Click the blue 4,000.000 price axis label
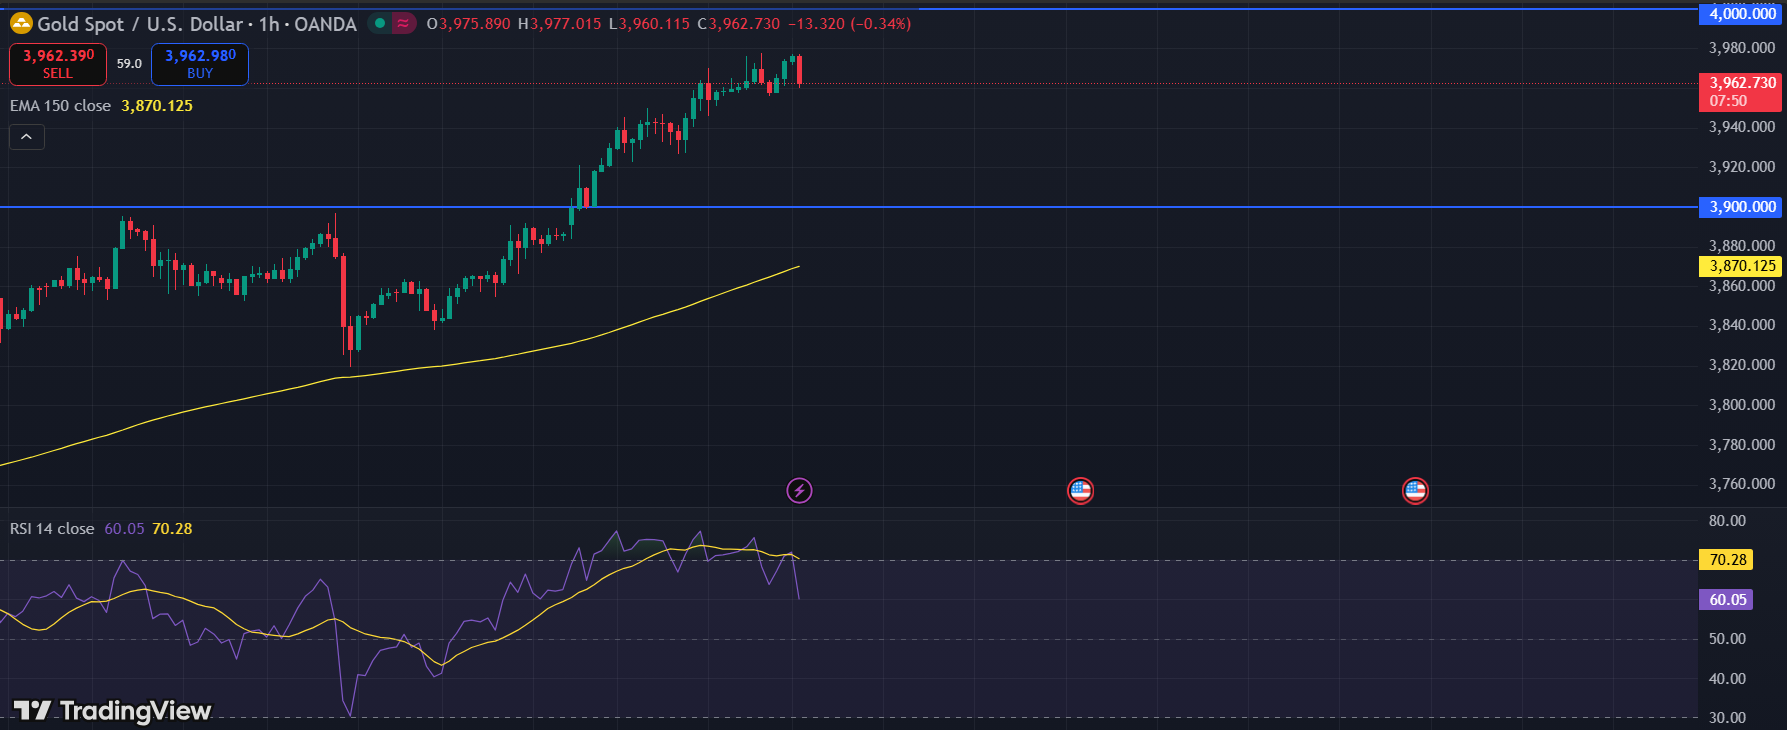This screenshot has height=730, width=1787. [x=1742, y=14]
